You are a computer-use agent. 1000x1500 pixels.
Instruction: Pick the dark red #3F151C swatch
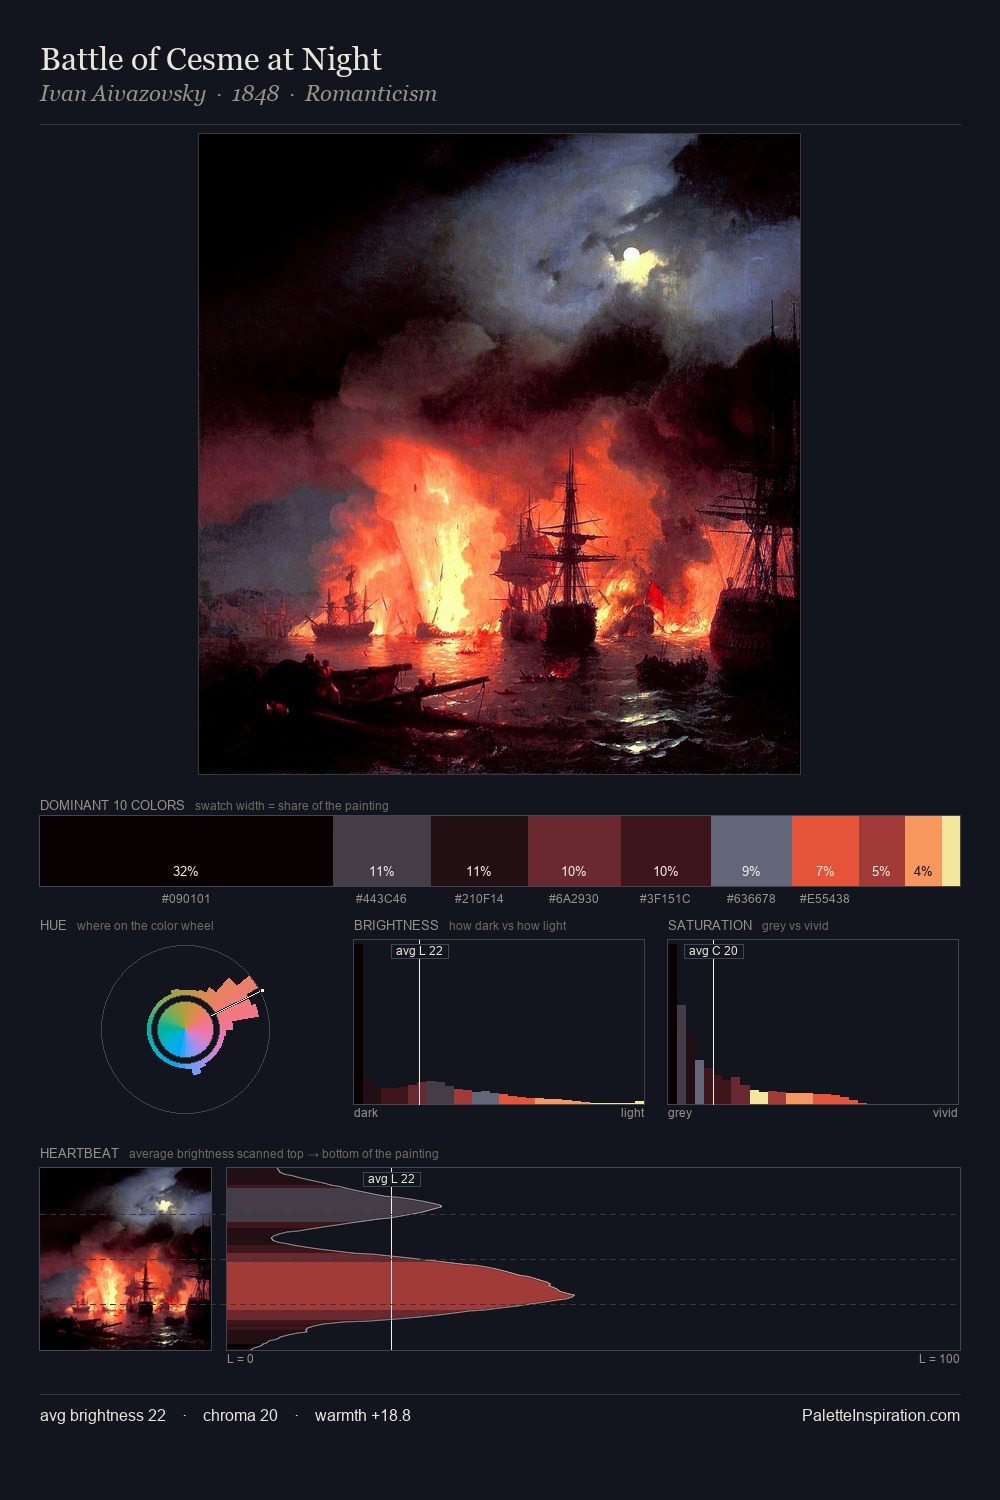tap(666, 851)
